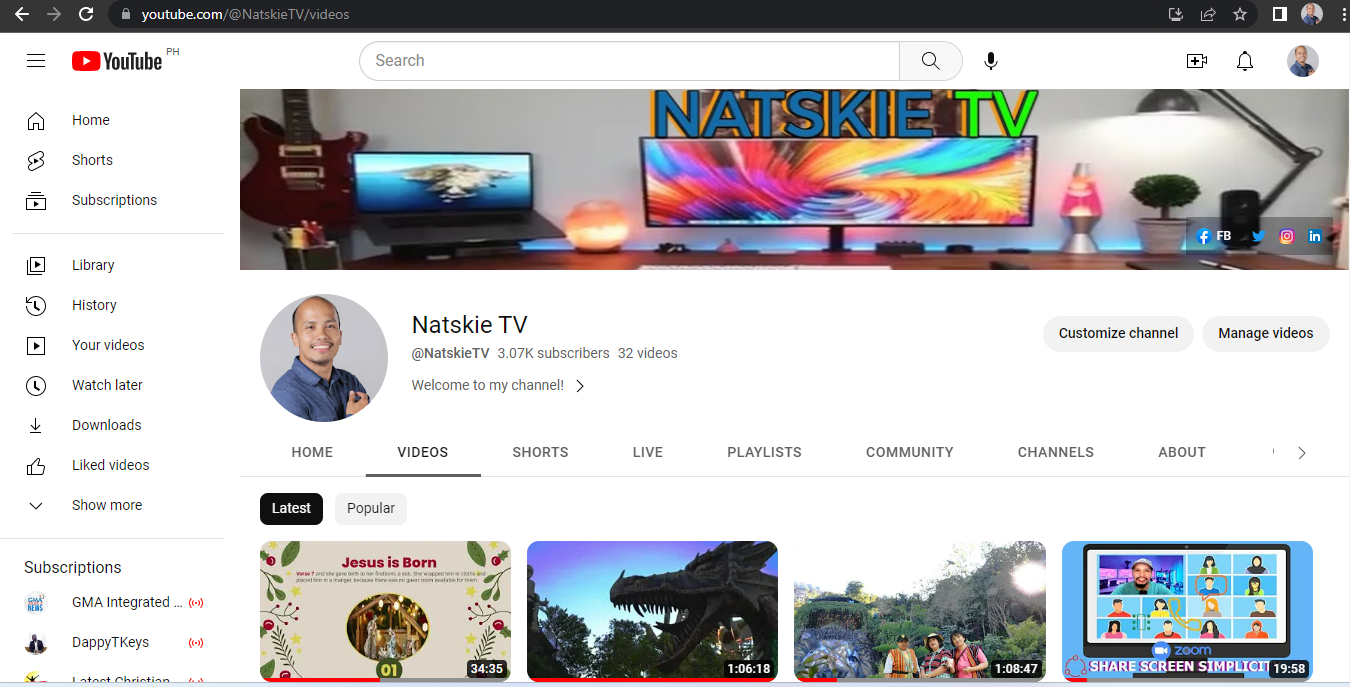Viewport: 1350px width, 687px height.
Task: Open the Jesus is Born video thumbnail
Action: point(385,611)
